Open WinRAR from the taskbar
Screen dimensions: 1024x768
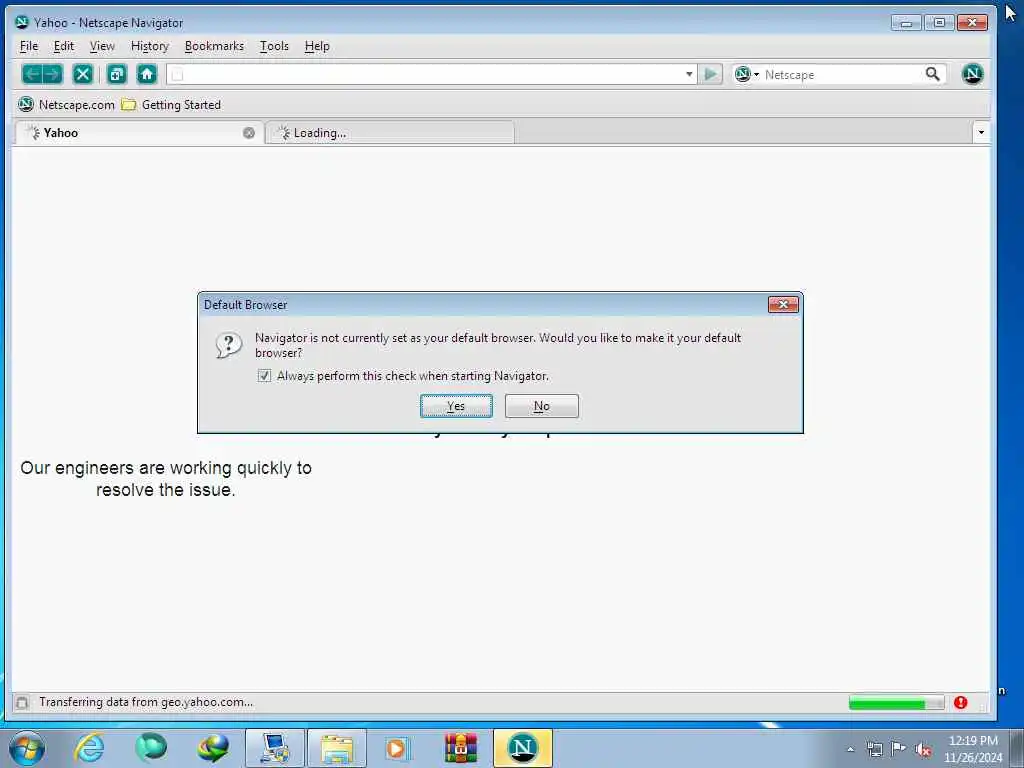click(460, 748)
